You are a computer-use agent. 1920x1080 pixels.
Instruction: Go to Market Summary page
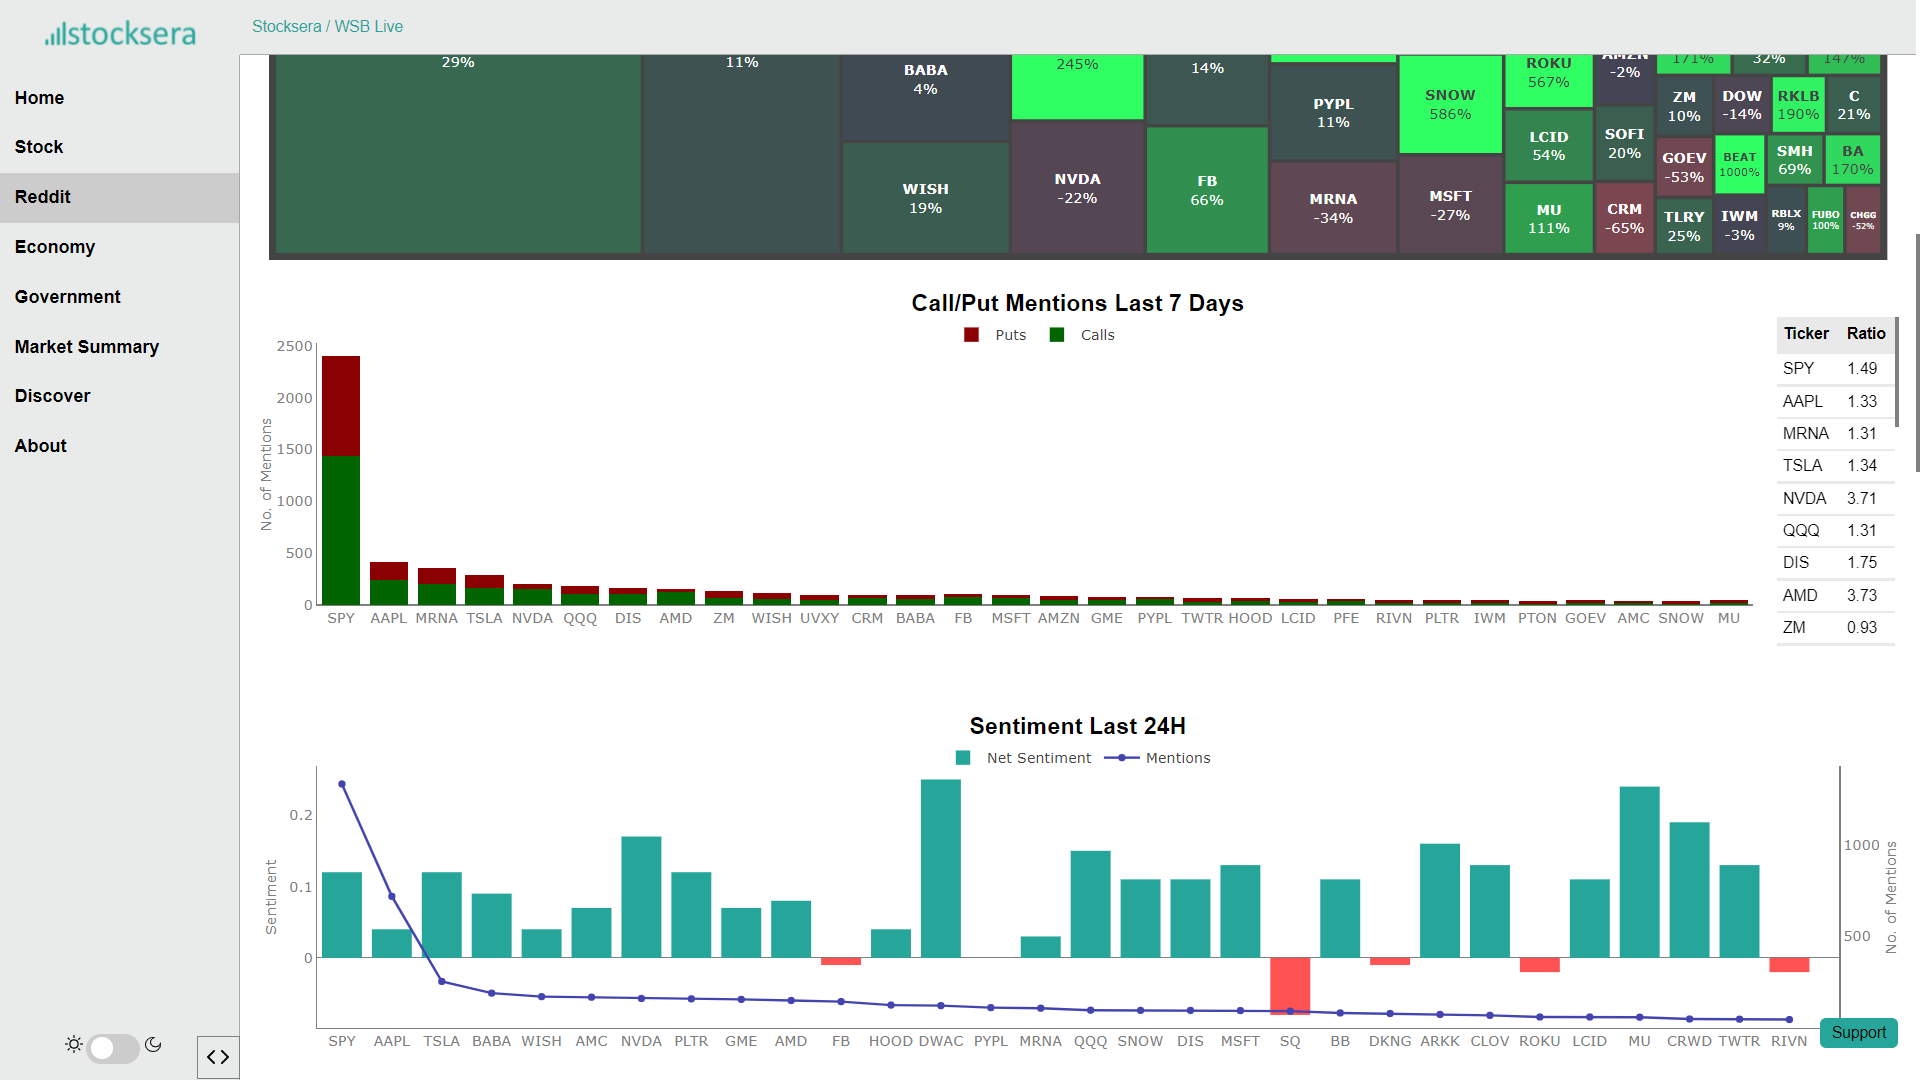click(87, 347)
